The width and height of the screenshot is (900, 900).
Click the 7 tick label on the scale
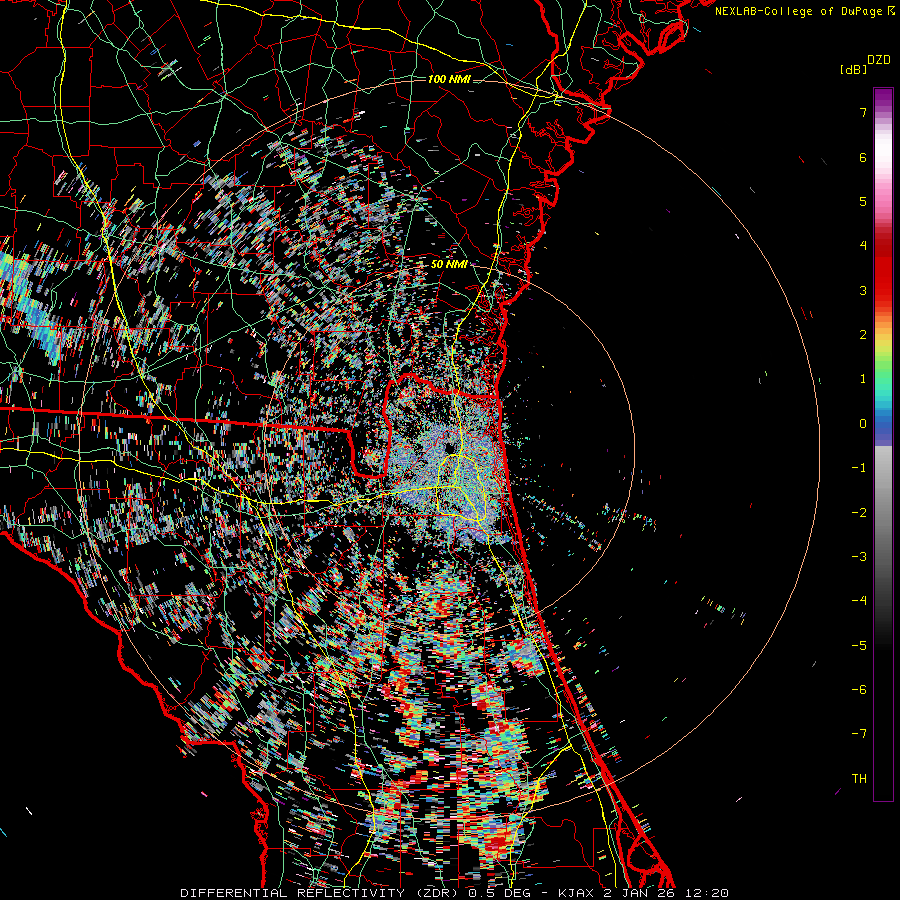click(x=863, y=112)
